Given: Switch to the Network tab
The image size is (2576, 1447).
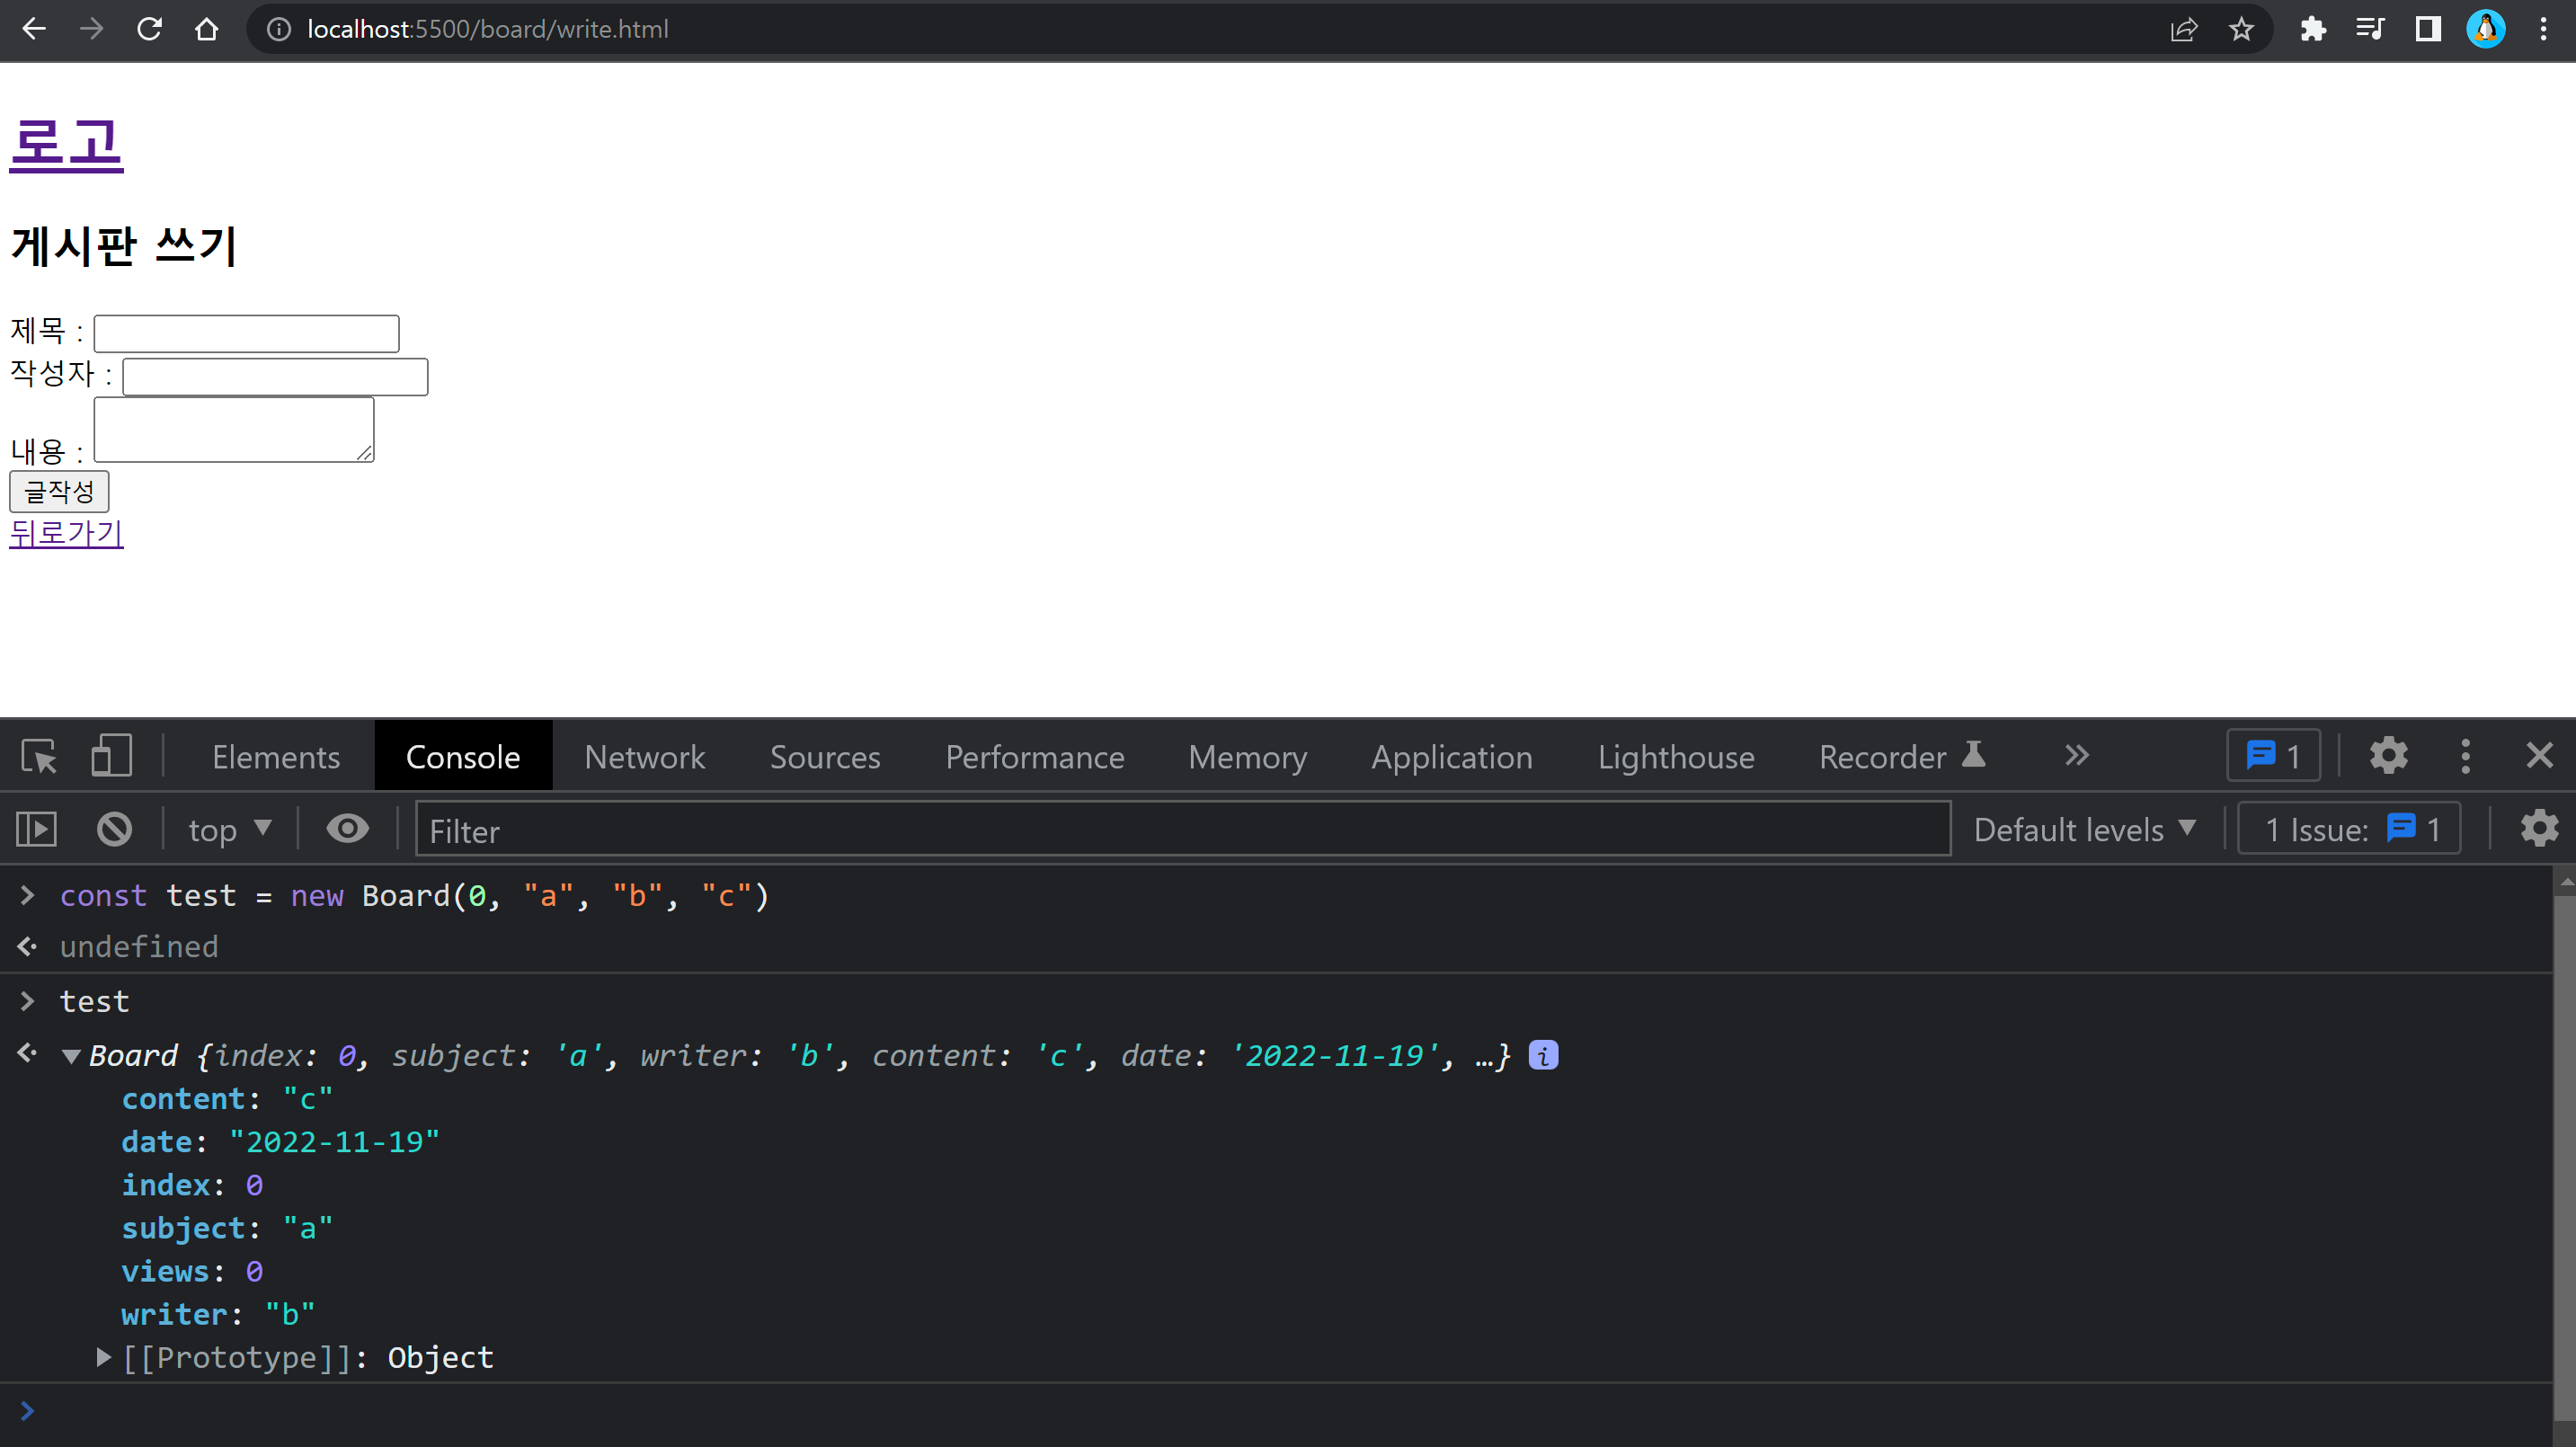Looking at the screenshot, I should pos(644,757).
